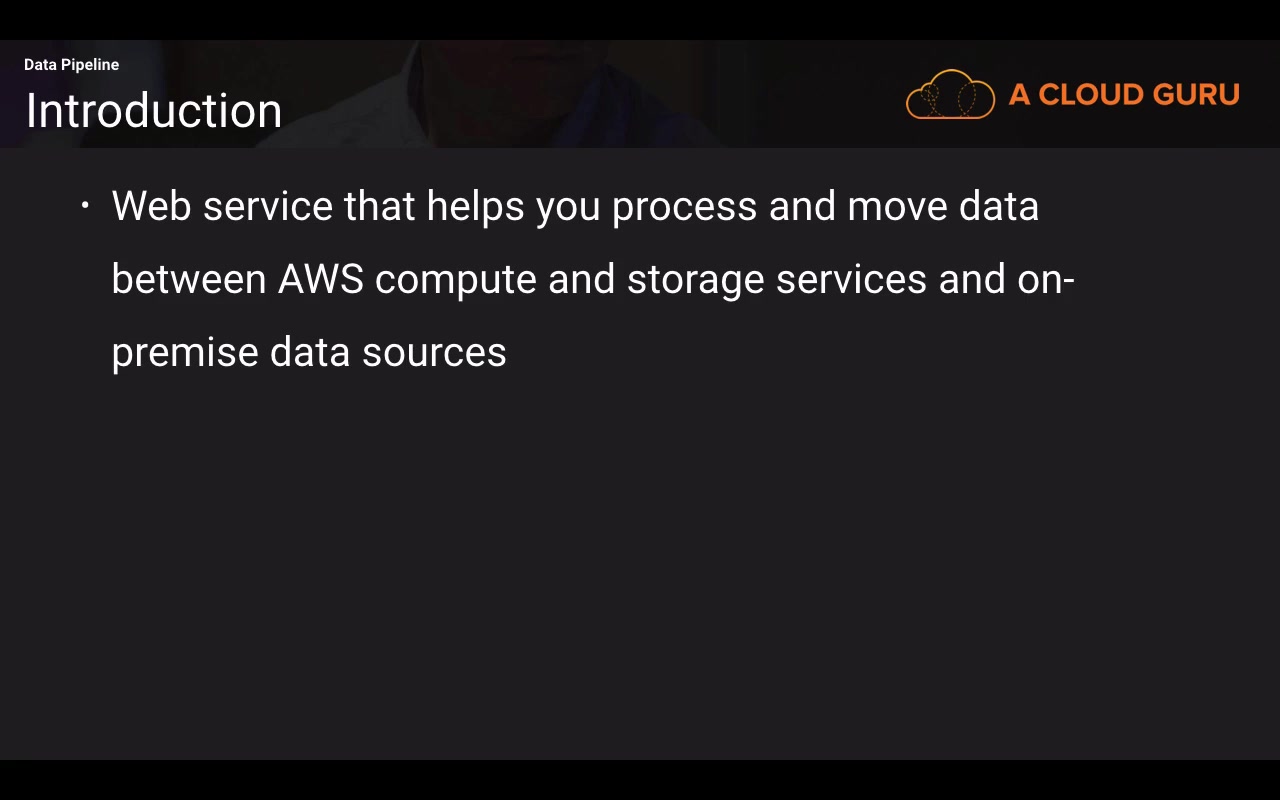This screenshot has height=800, width=1280.
Task: Click the words "Web service"
Action: (222, 206)
